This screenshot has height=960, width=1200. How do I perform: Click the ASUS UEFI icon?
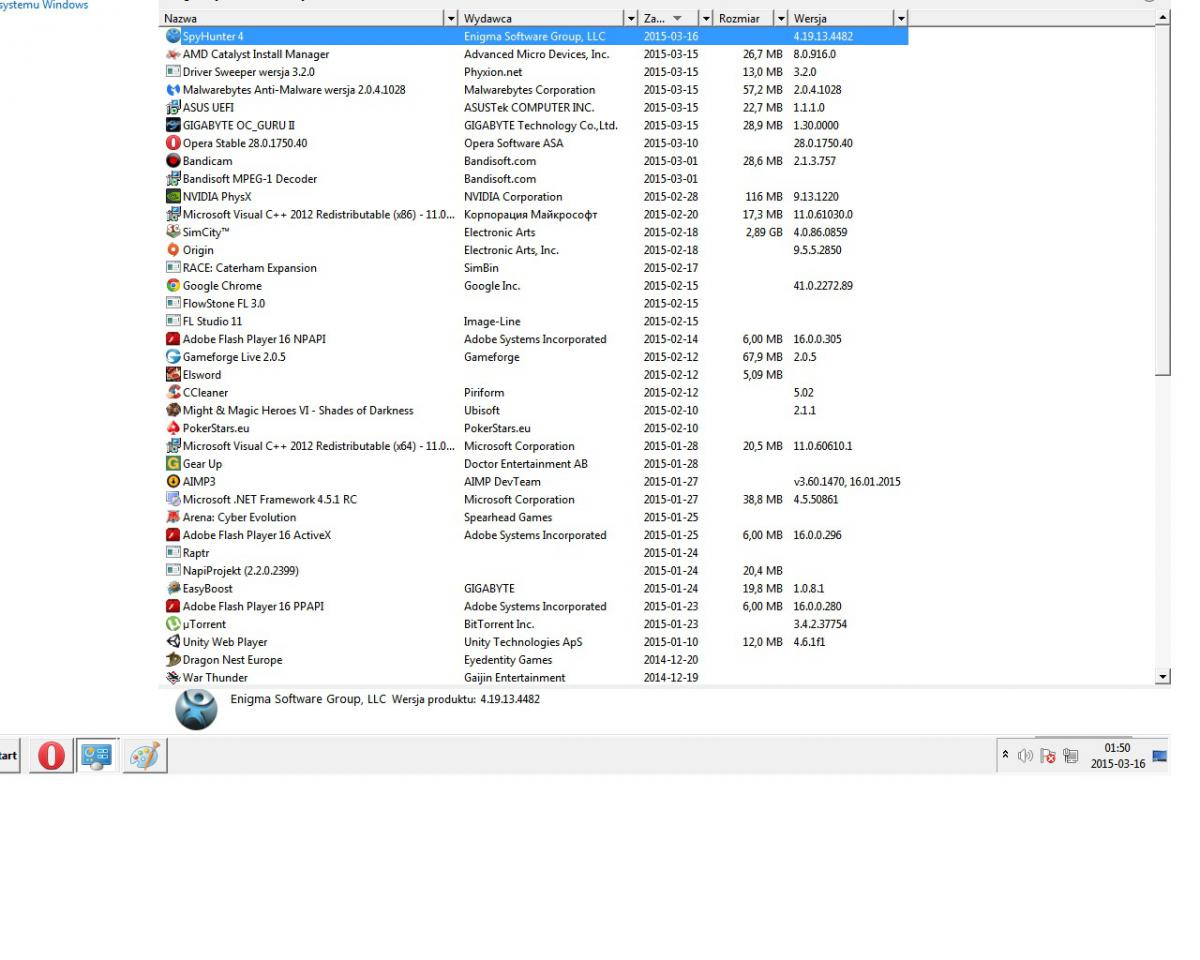[x=173, y=108]
